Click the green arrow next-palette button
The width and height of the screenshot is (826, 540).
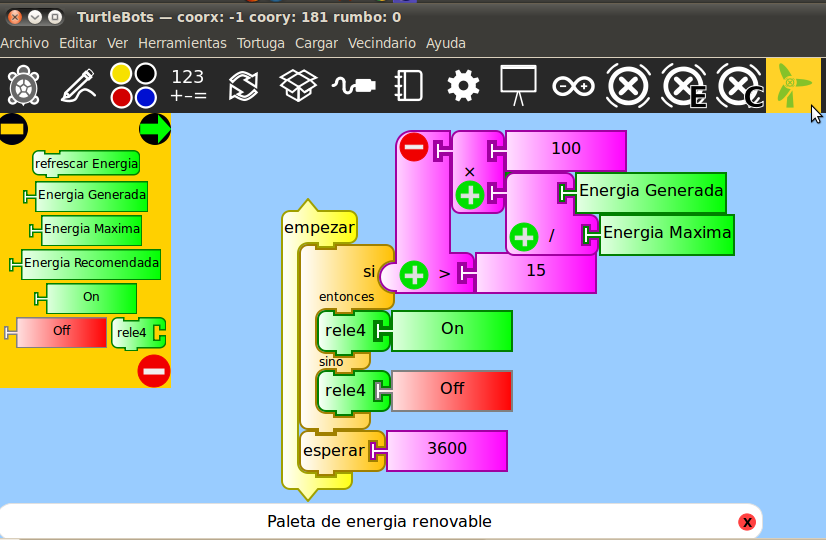[x=155, y=129]
